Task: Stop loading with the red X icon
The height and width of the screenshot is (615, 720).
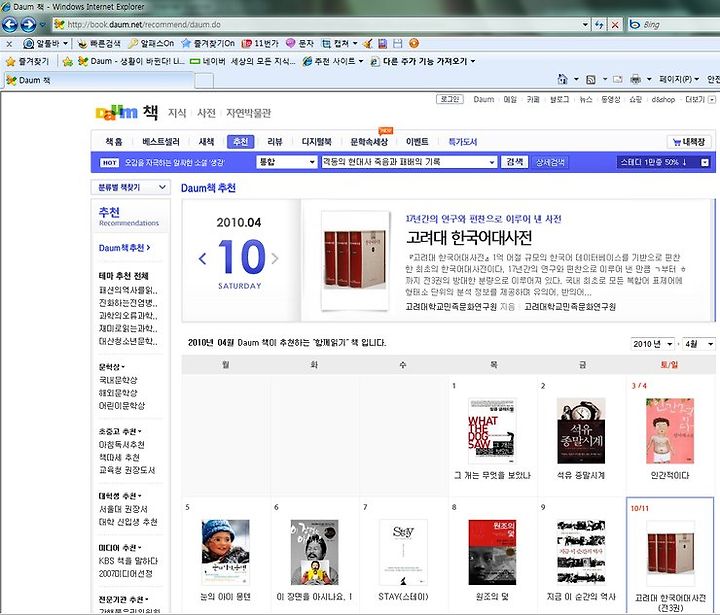Action: click(x=615, y=25)
